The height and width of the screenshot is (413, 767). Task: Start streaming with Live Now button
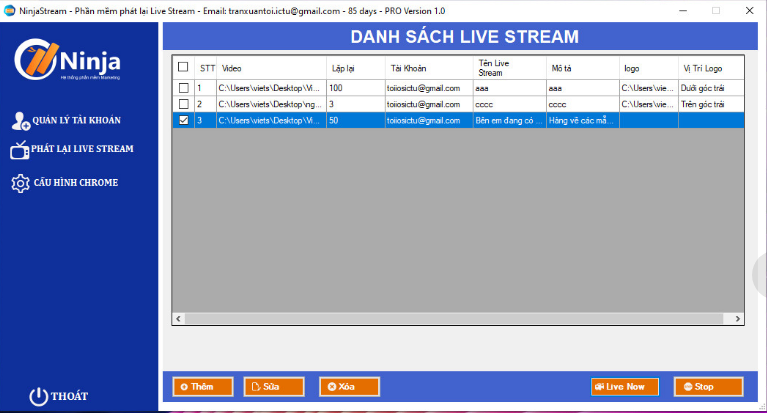625,387
